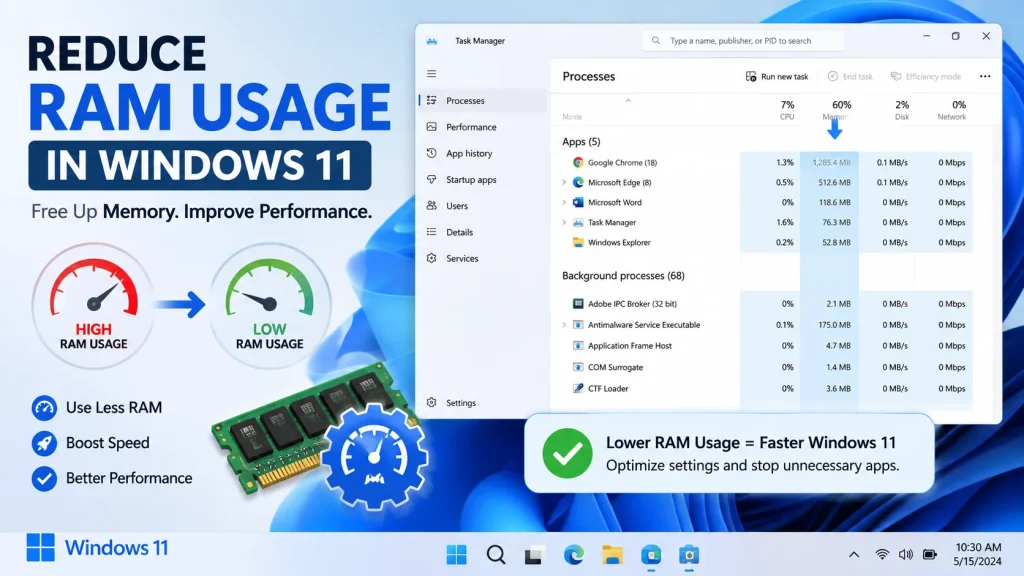Click the End task button
The width and height of the screenshot is (1024, 576).
tap(850, 76)
